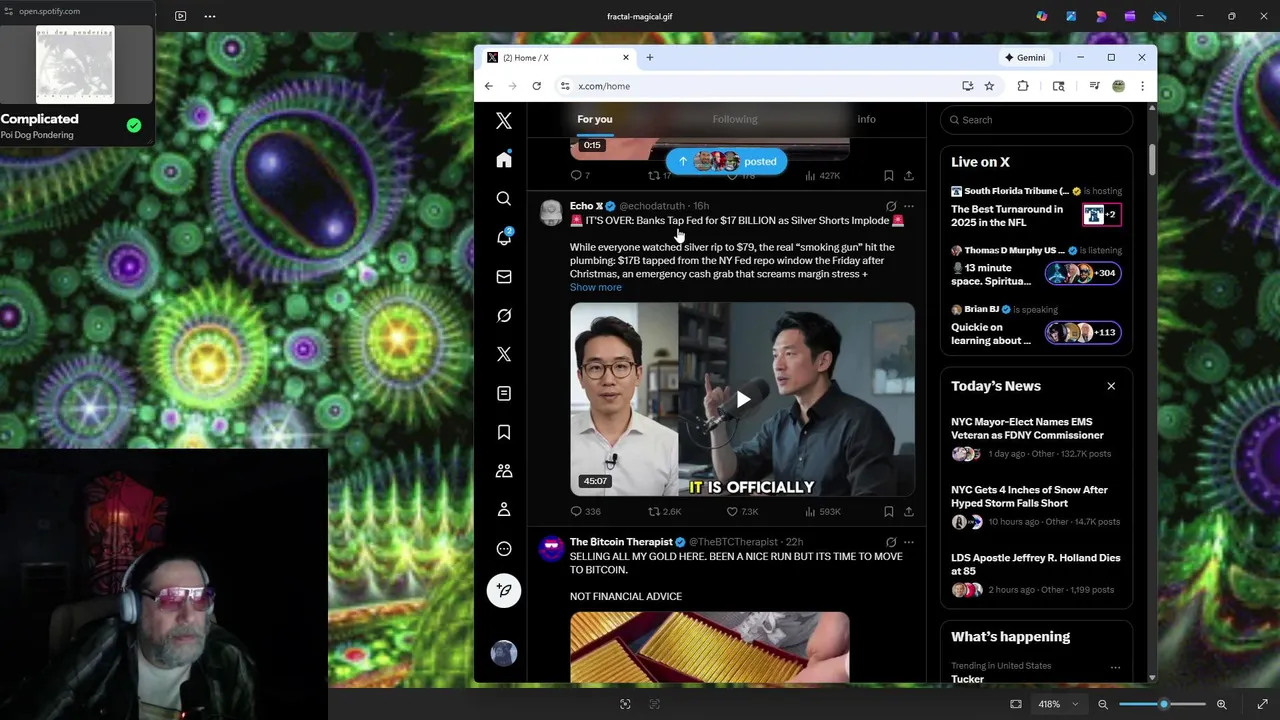Go back in browser history

488,86
